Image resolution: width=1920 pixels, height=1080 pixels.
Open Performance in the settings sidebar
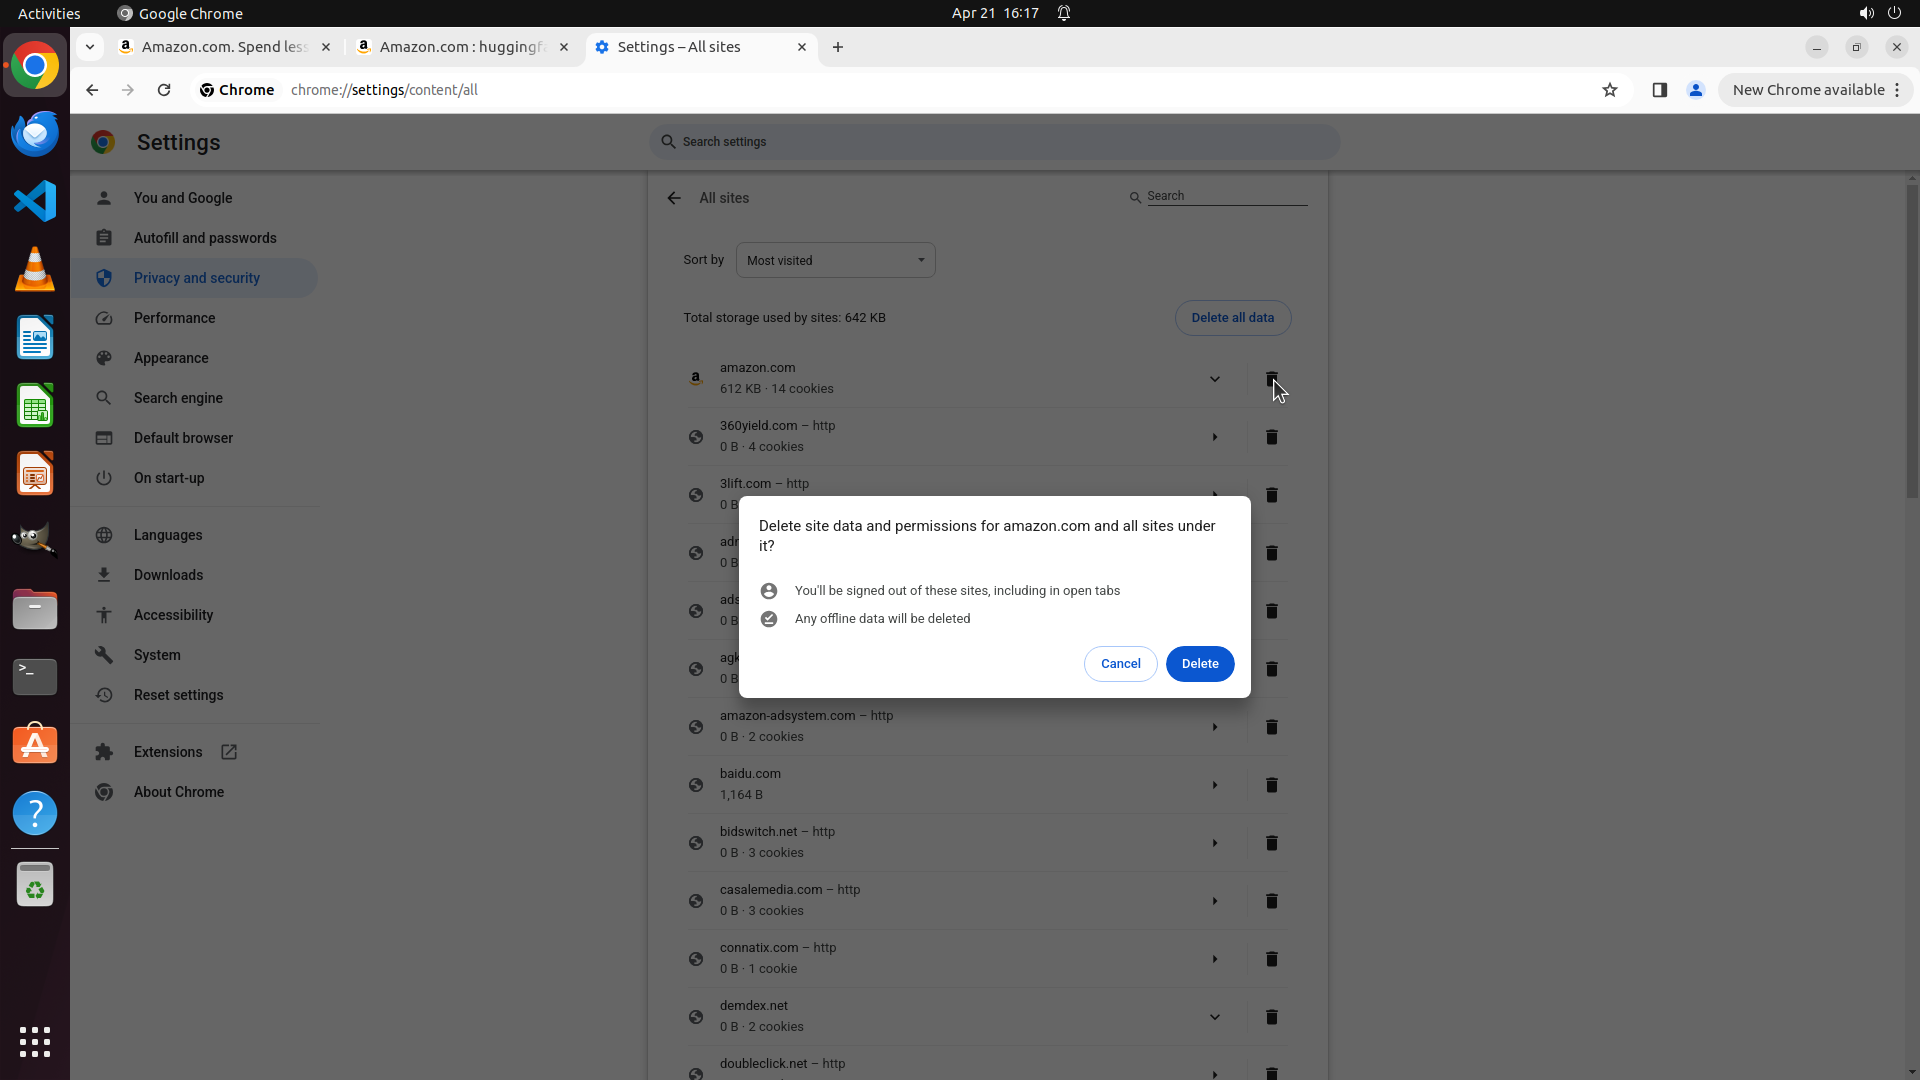[174, 318]
